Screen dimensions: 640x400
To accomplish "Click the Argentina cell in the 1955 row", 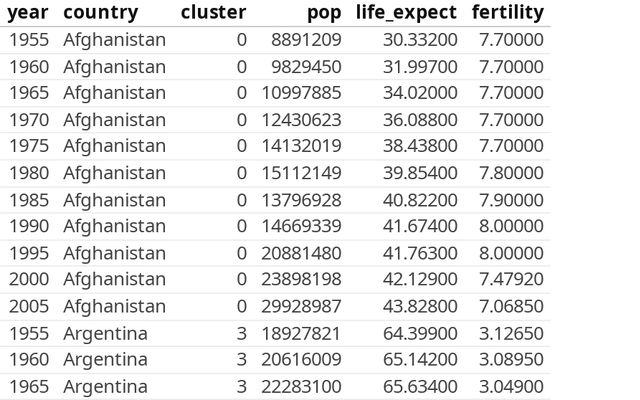I will pyautogui.click(x=105, y=332).
